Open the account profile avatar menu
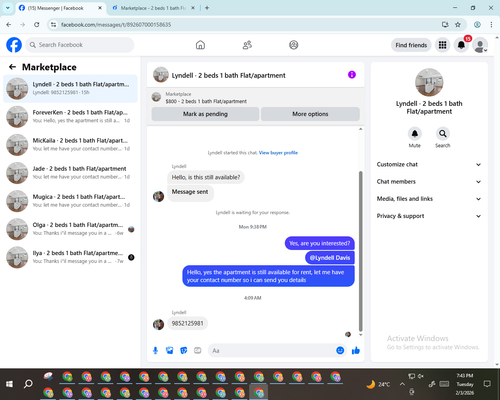This screenshot has width=500, height=400. [480, 45]
